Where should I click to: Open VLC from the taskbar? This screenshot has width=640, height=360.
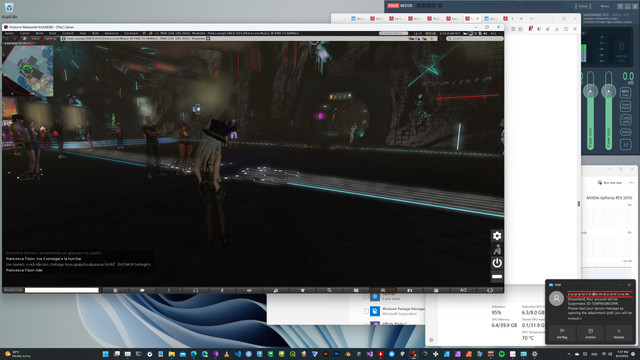click(x=227, y=354)
